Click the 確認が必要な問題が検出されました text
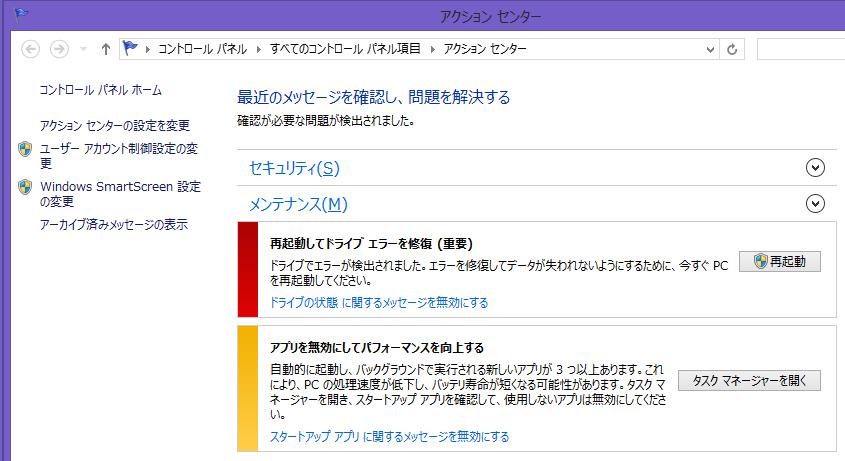 (326, 121)
